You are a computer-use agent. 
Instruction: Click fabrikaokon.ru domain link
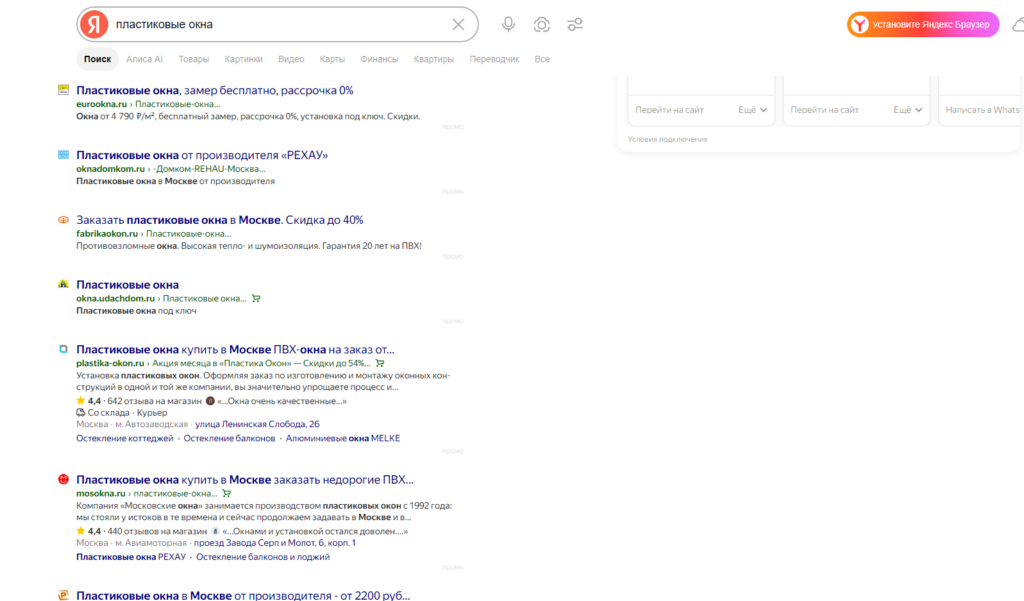pyautogui.click(x=107, y=233)
